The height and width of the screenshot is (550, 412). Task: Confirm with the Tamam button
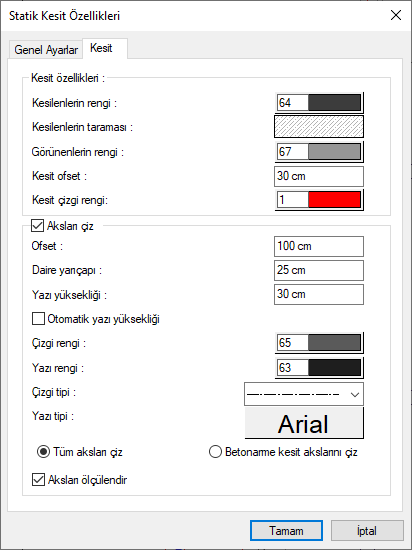[286, 530]
